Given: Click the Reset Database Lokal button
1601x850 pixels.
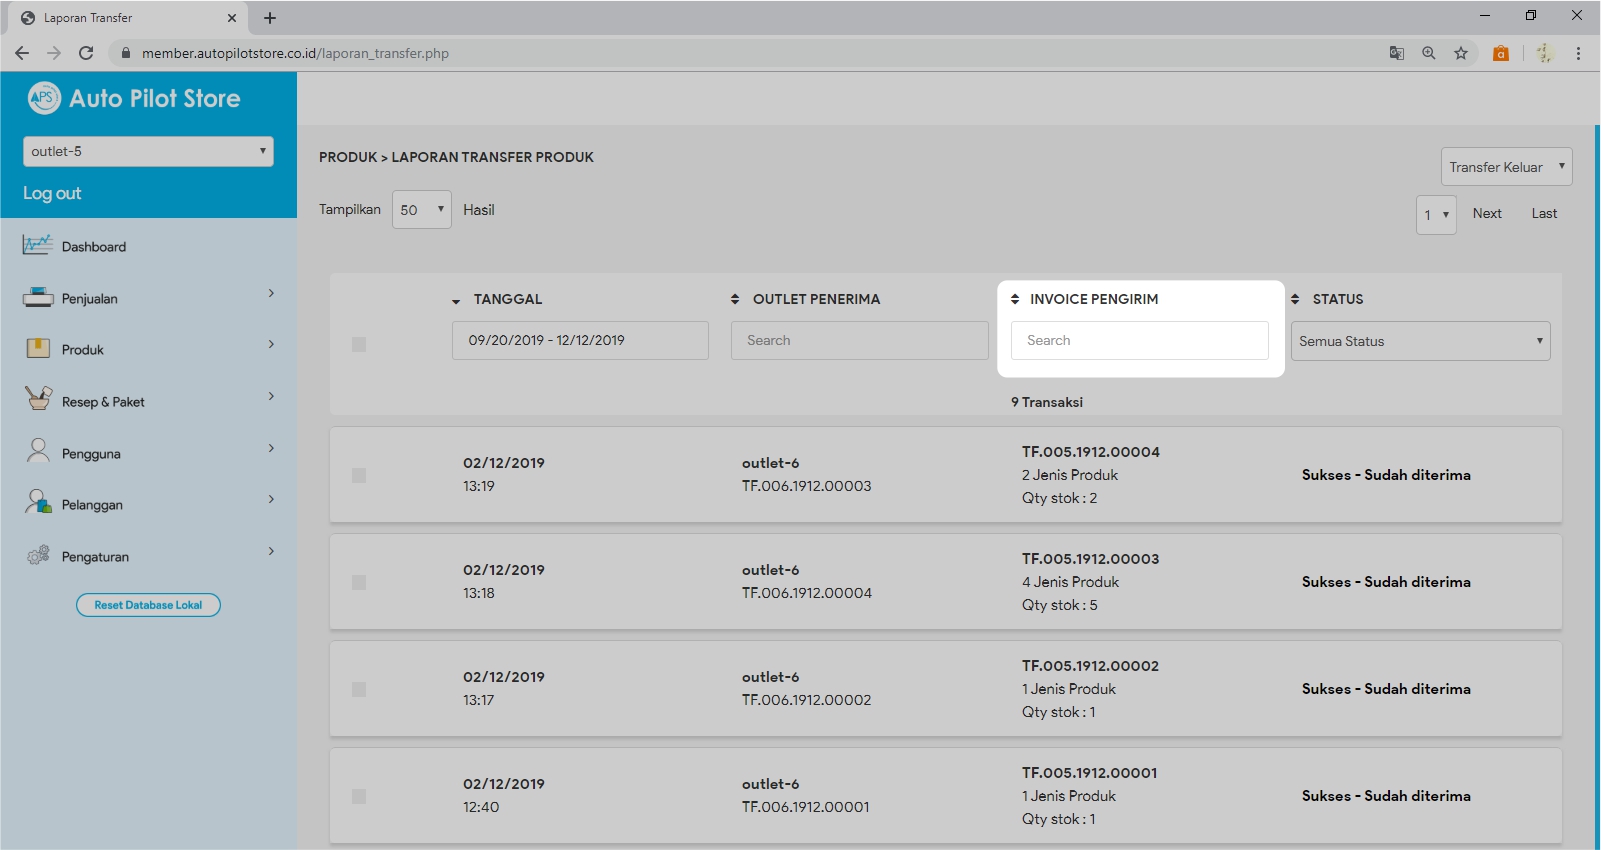Looking at the screenshot, I should 148,605.
